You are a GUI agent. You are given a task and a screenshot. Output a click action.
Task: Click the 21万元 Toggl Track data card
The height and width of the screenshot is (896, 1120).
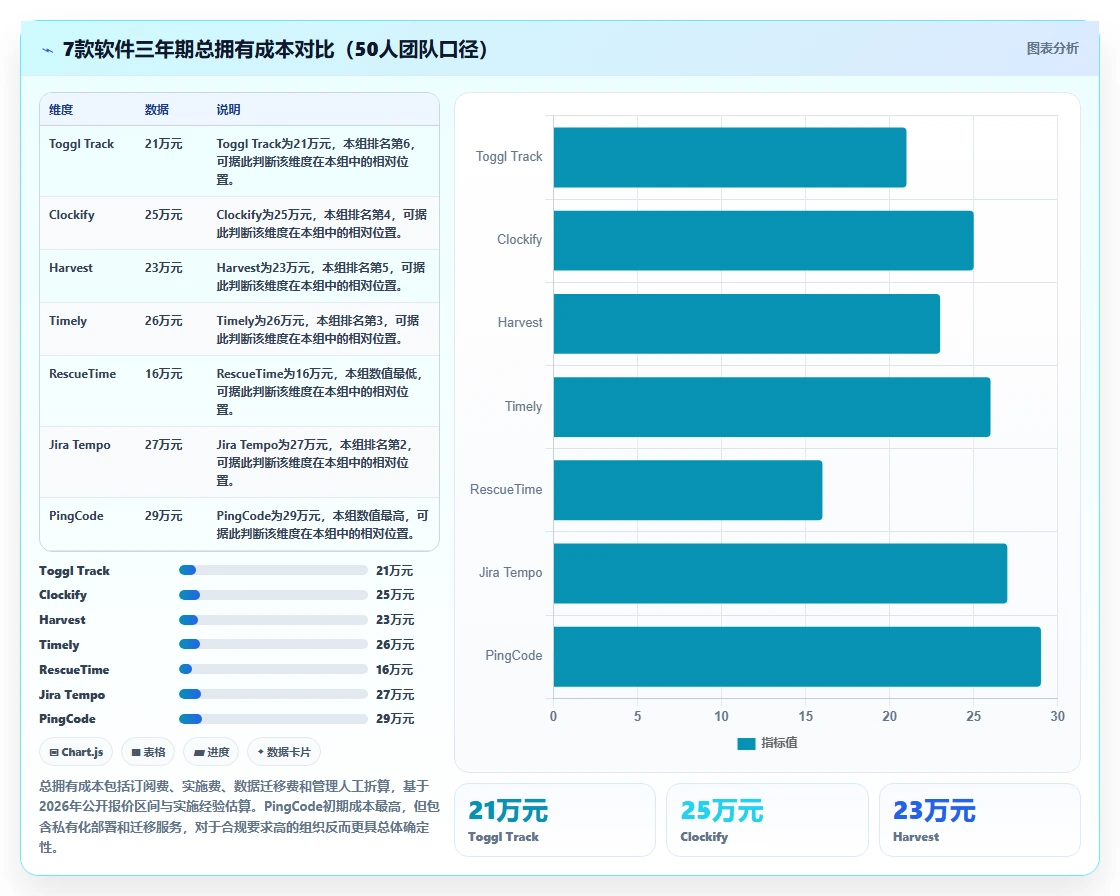(555, 820)
